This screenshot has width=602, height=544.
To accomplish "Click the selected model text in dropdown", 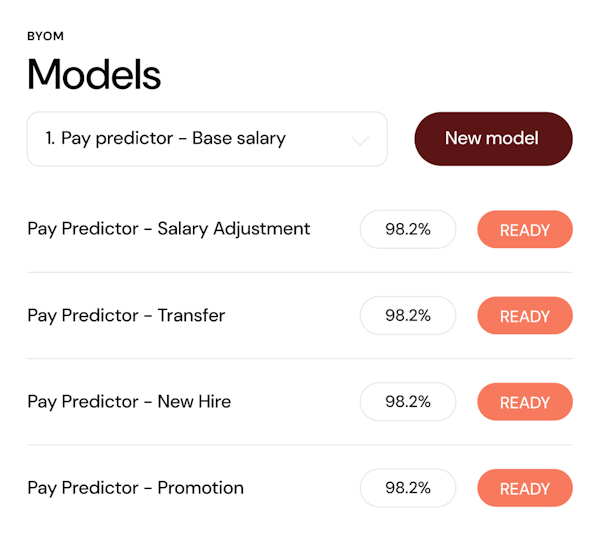I will tap(166, 139).
